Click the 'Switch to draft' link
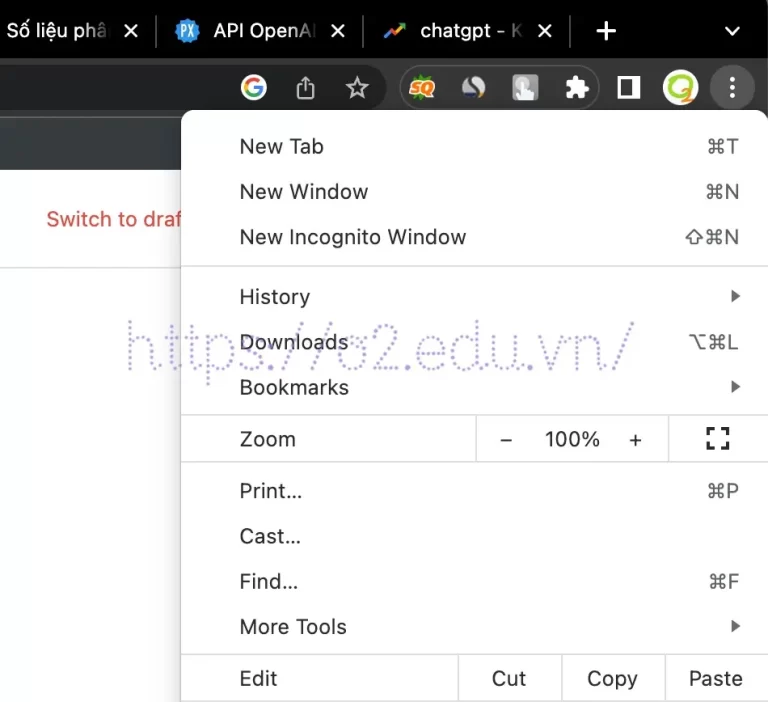Viewport: 768px width, 702px height. pyautogui.click(x=114, y=219)
